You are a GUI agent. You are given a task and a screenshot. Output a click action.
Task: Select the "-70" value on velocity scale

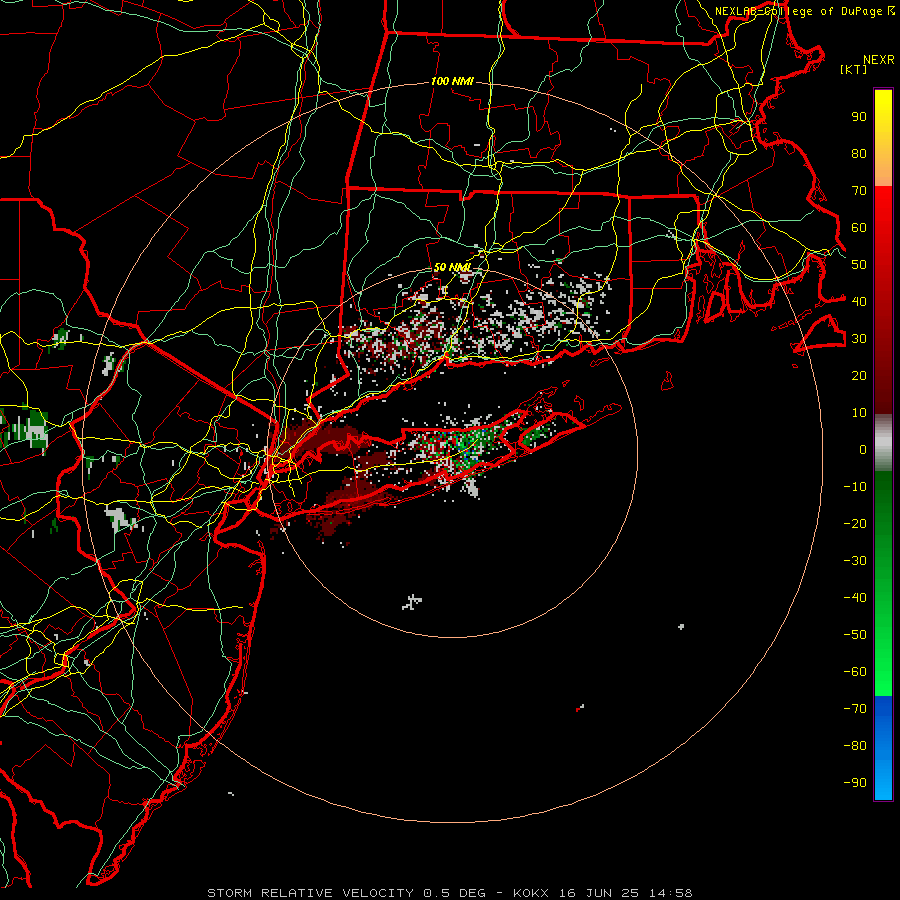pos(855,708)
